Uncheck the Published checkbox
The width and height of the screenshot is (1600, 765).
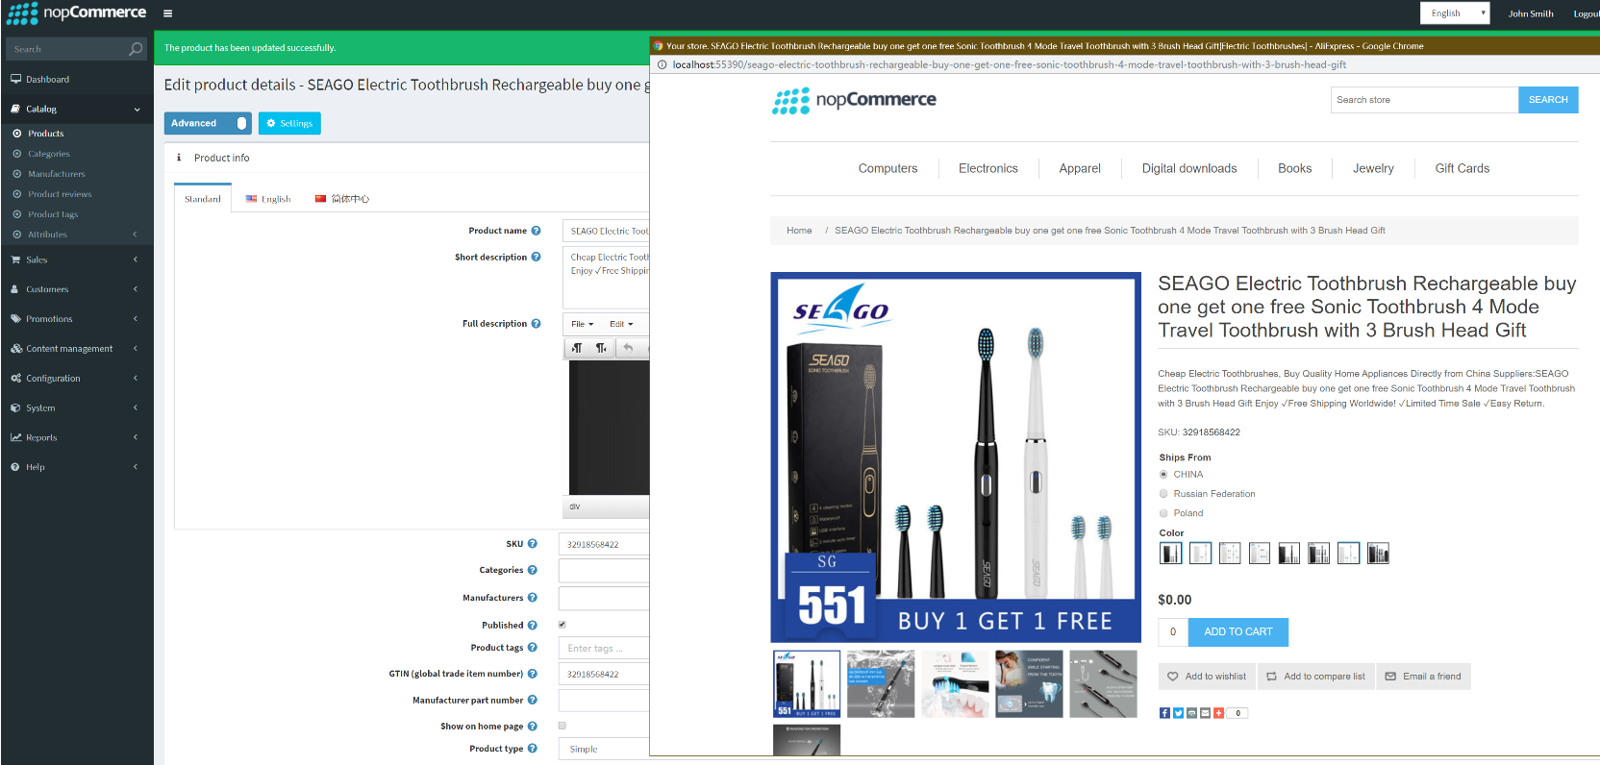562,625
